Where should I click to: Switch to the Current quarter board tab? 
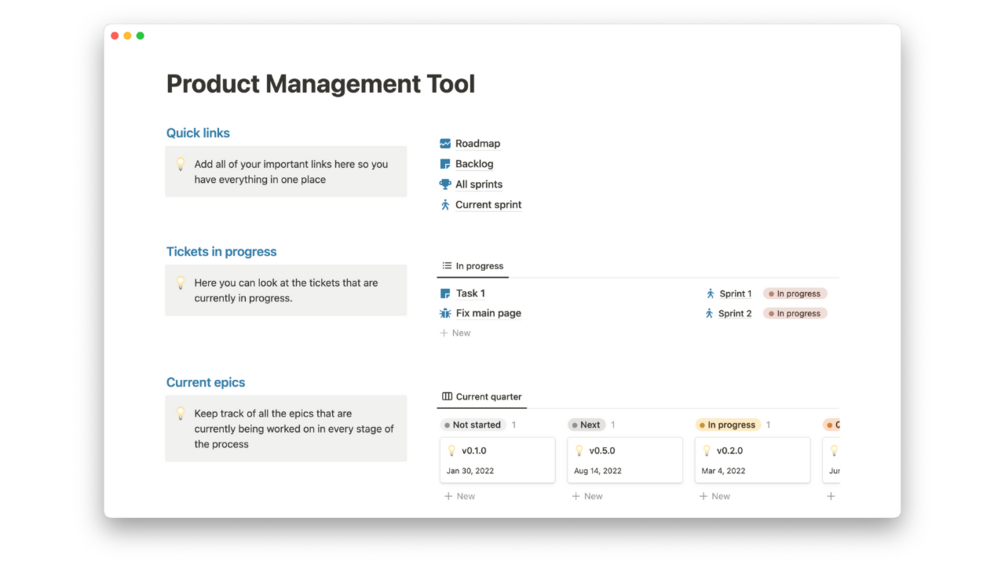click(482, 397)
